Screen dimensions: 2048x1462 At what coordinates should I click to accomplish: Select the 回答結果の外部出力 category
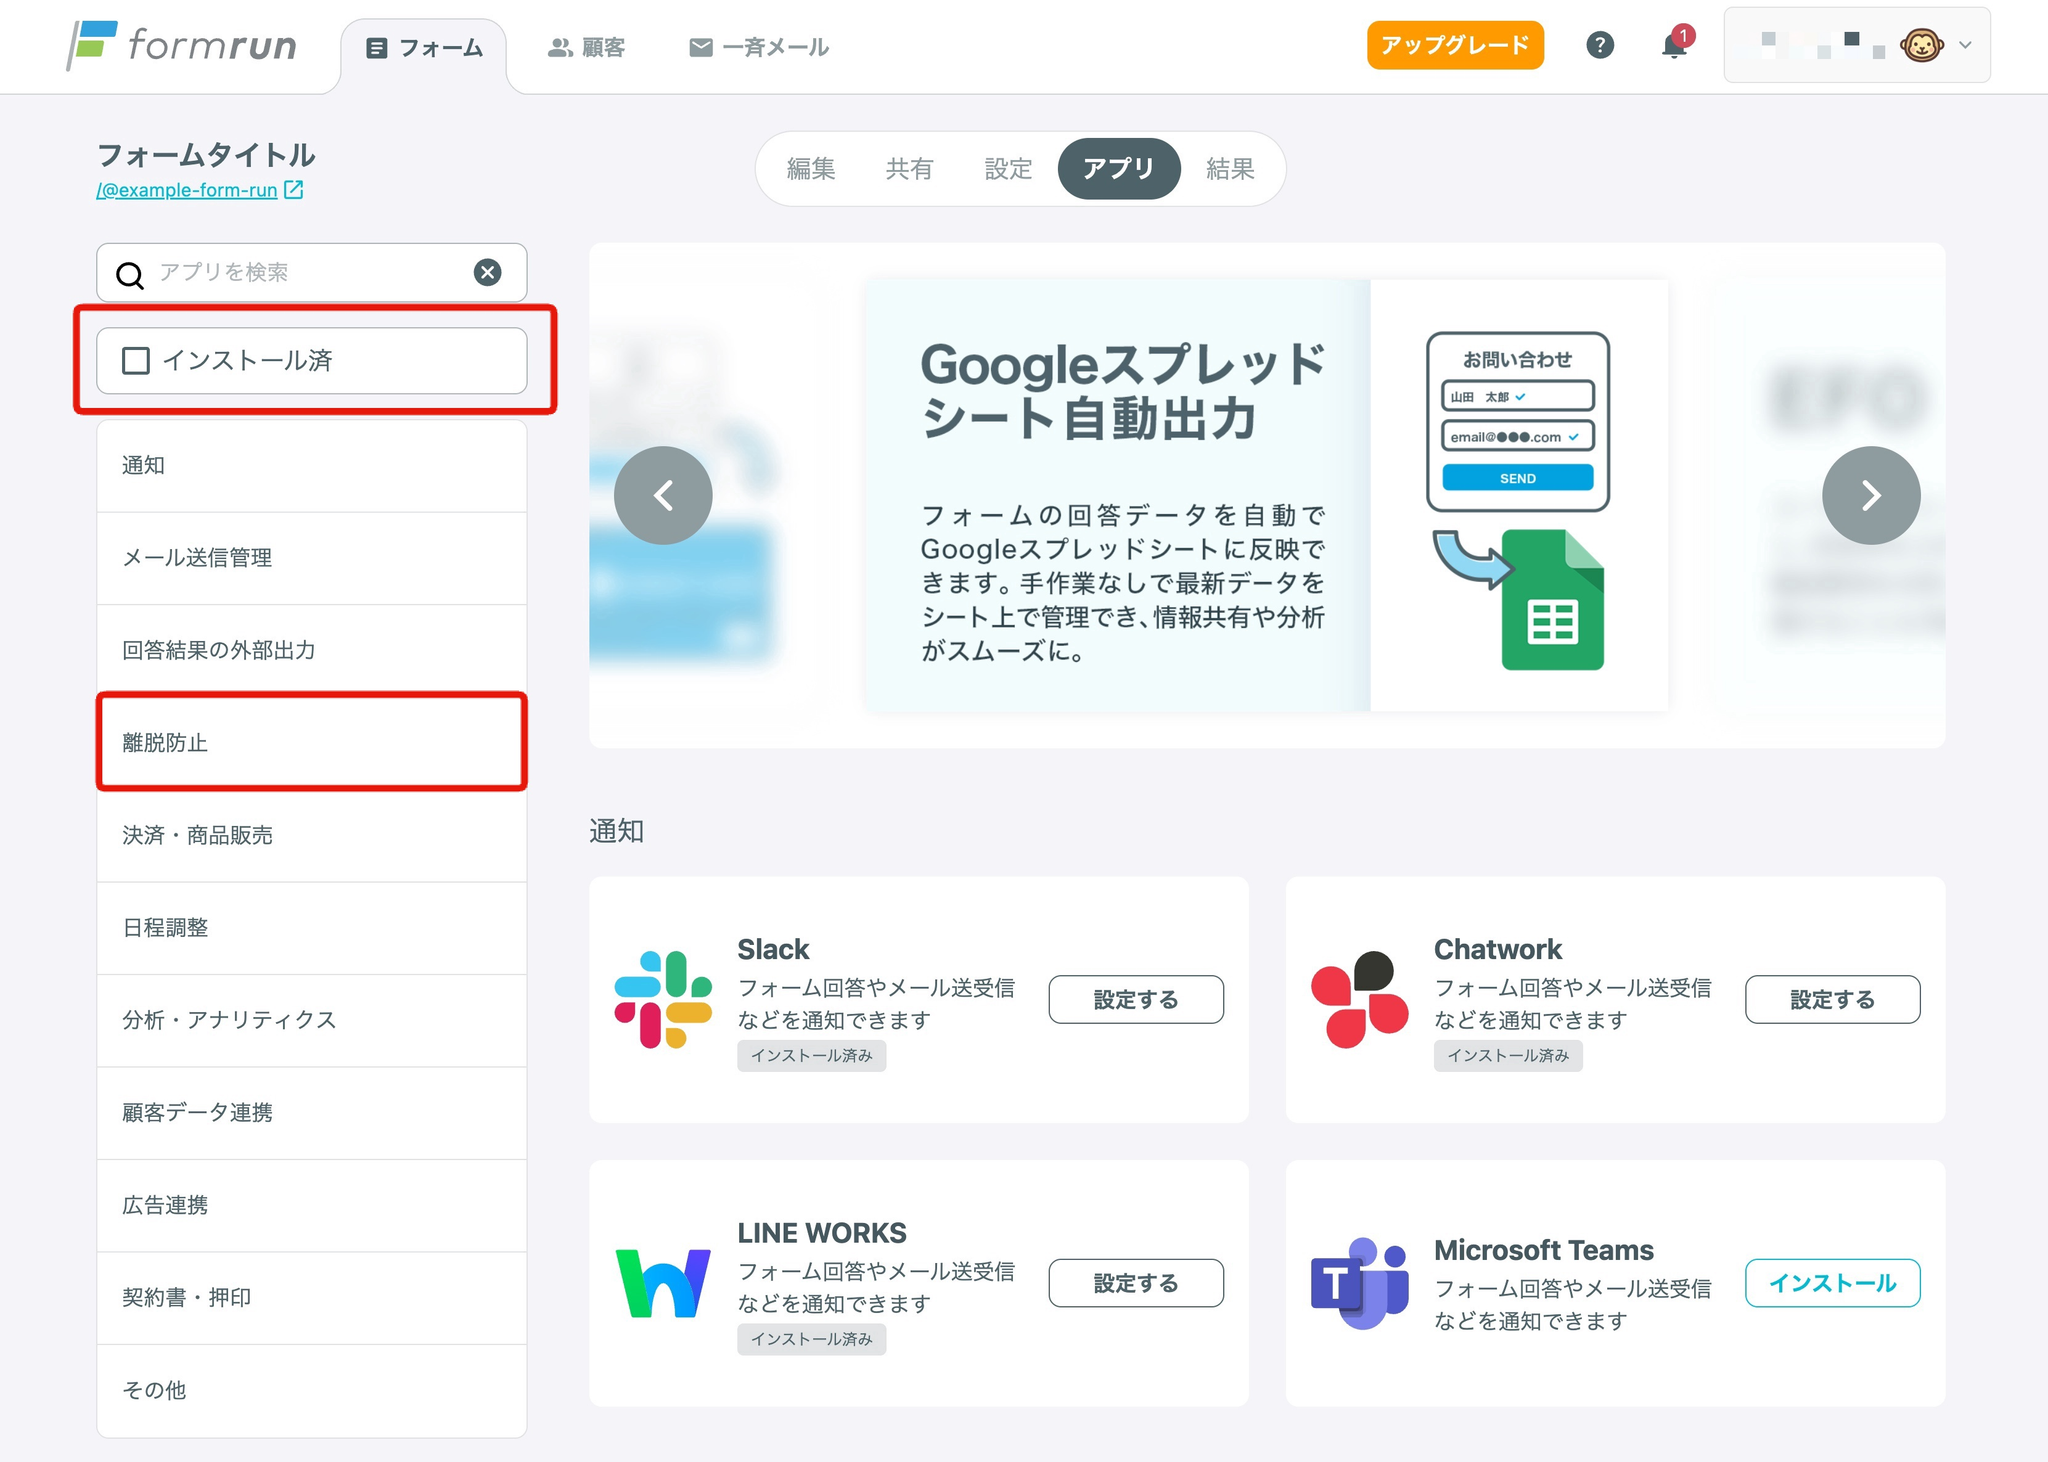pos(312,651)
